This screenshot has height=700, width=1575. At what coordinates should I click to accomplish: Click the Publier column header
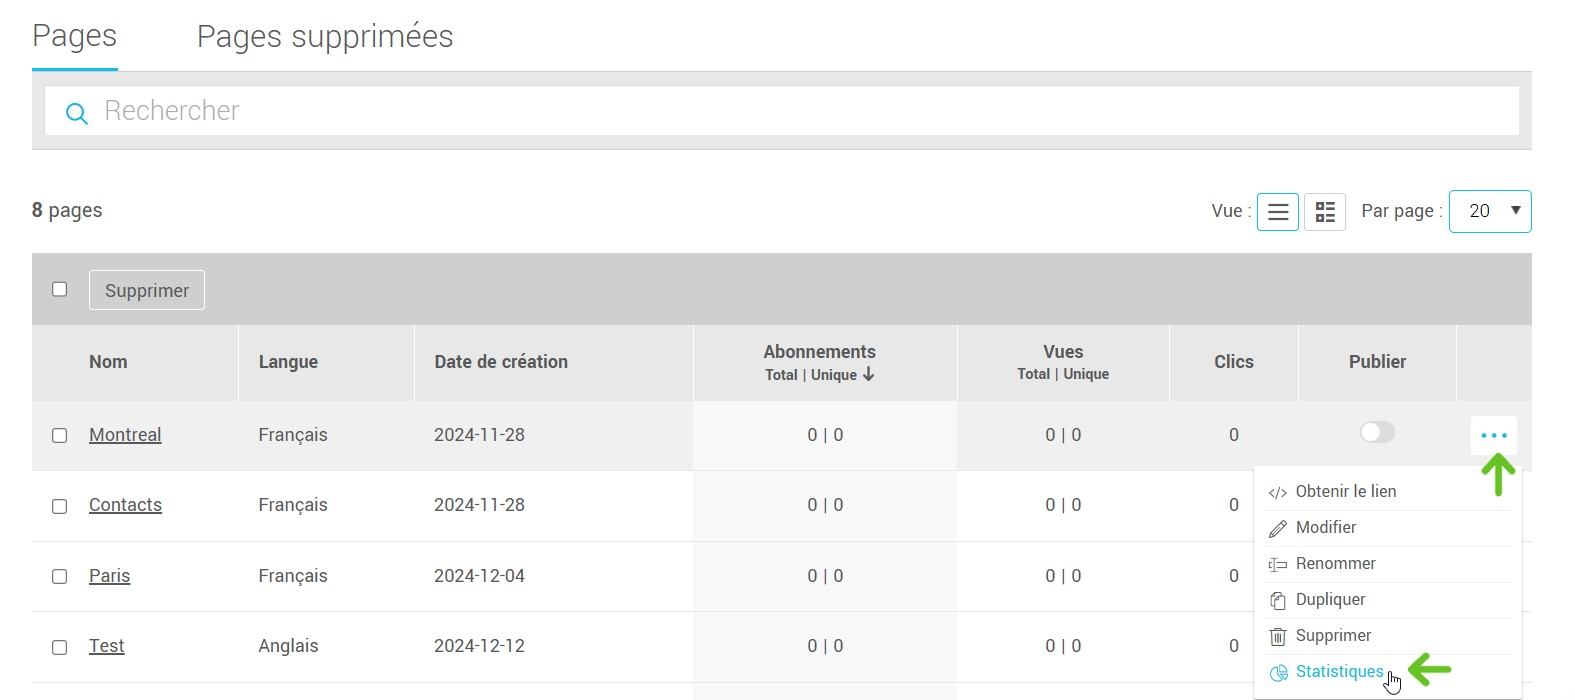(1377, 362)
